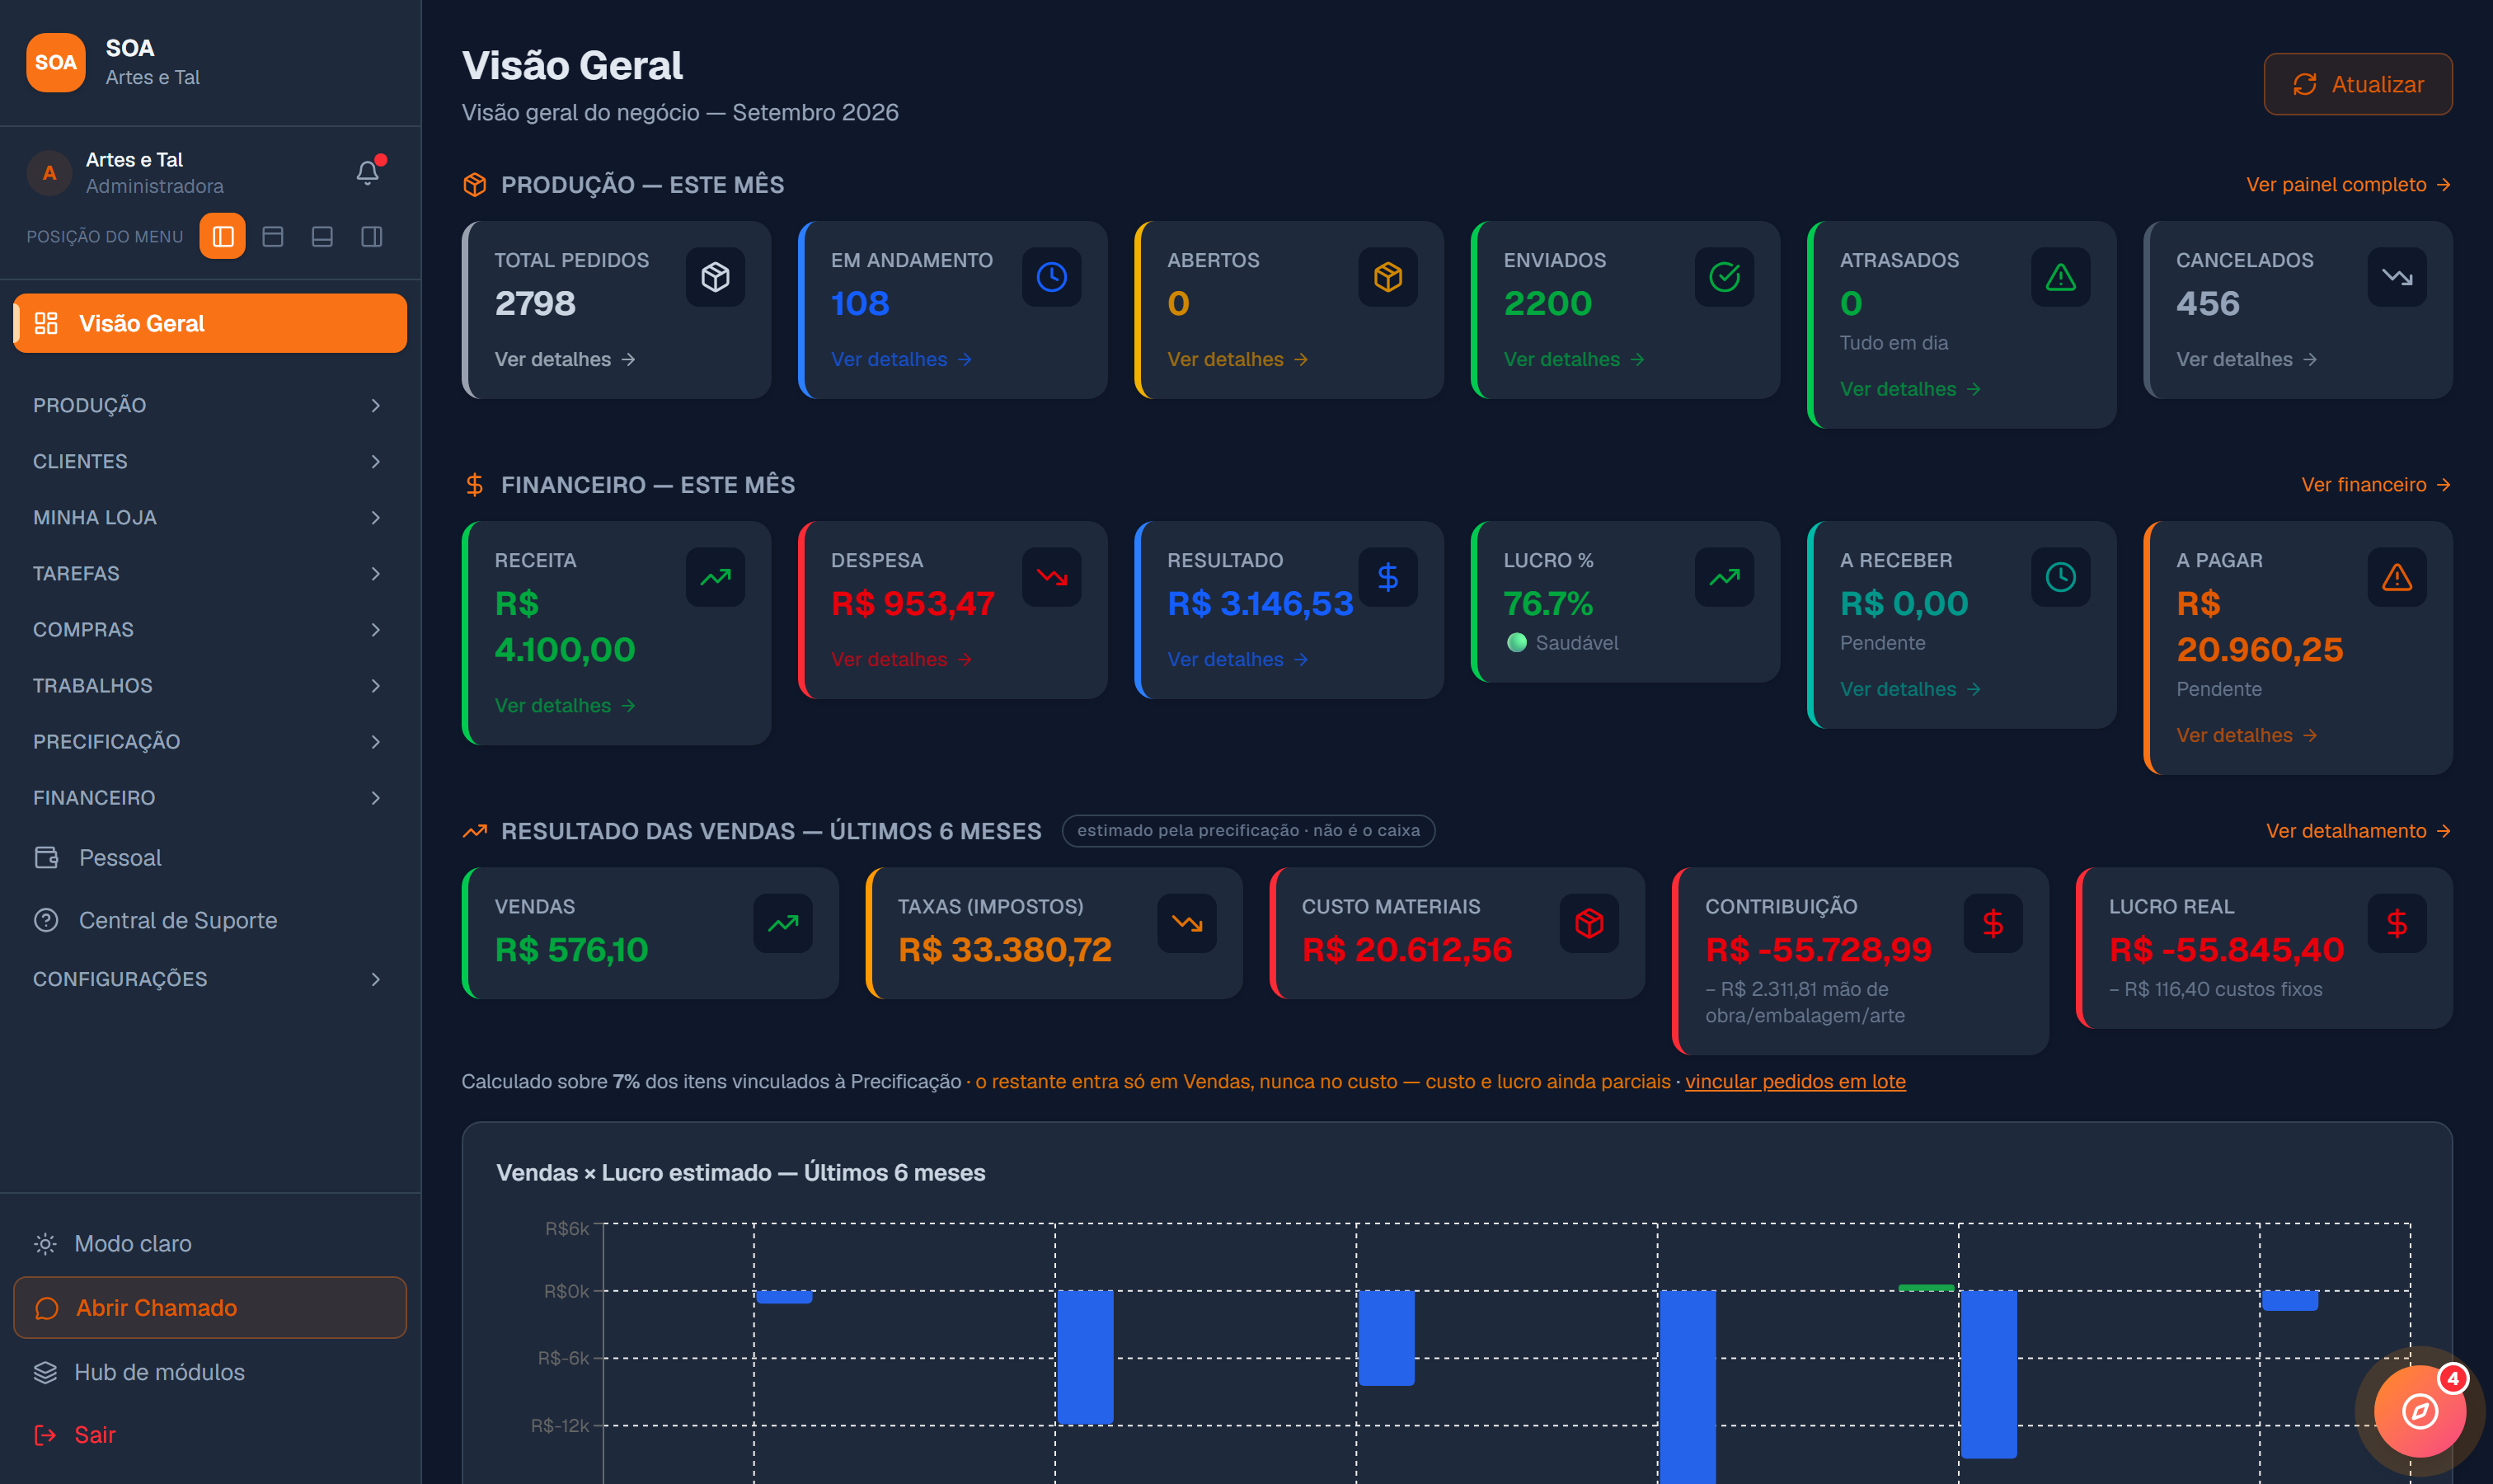Click the tallest blue chart bar
Image resolution: width=2493 pixels, height=1484 pixels.
tap(1688, 1387)
